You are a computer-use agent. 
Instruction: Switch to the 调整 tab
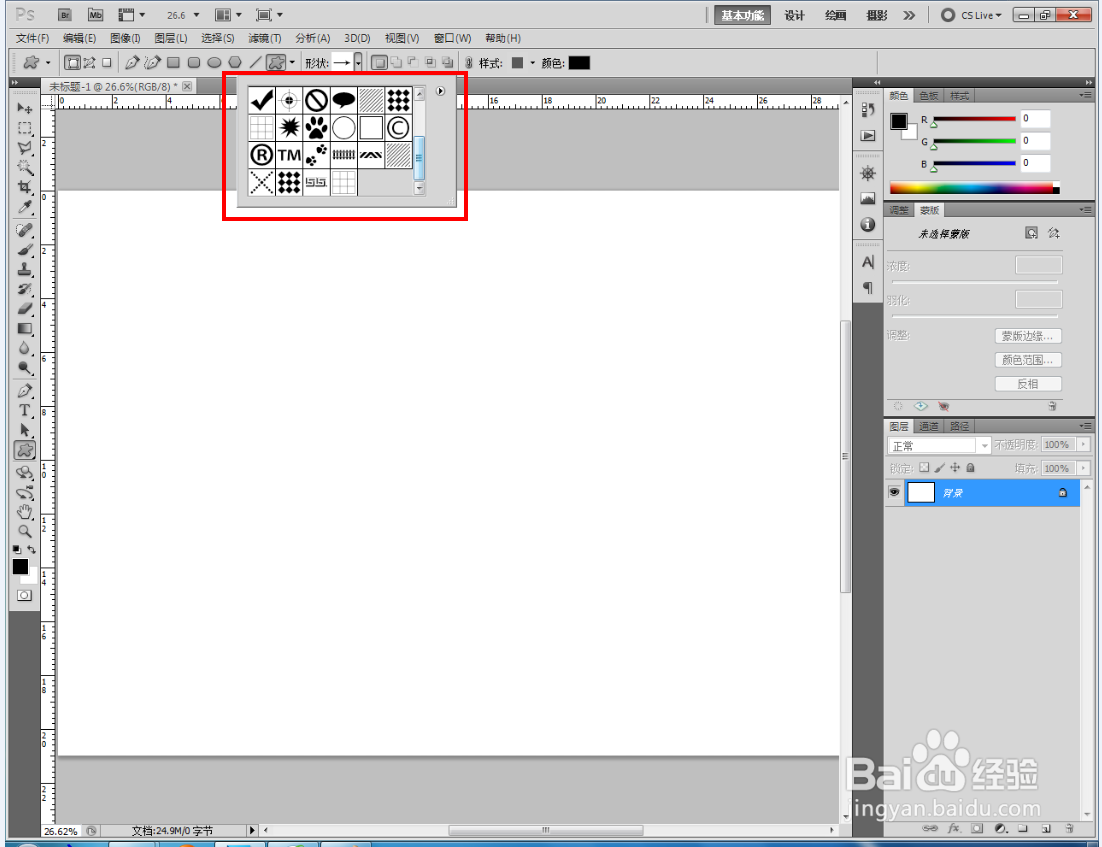(899, 210)
